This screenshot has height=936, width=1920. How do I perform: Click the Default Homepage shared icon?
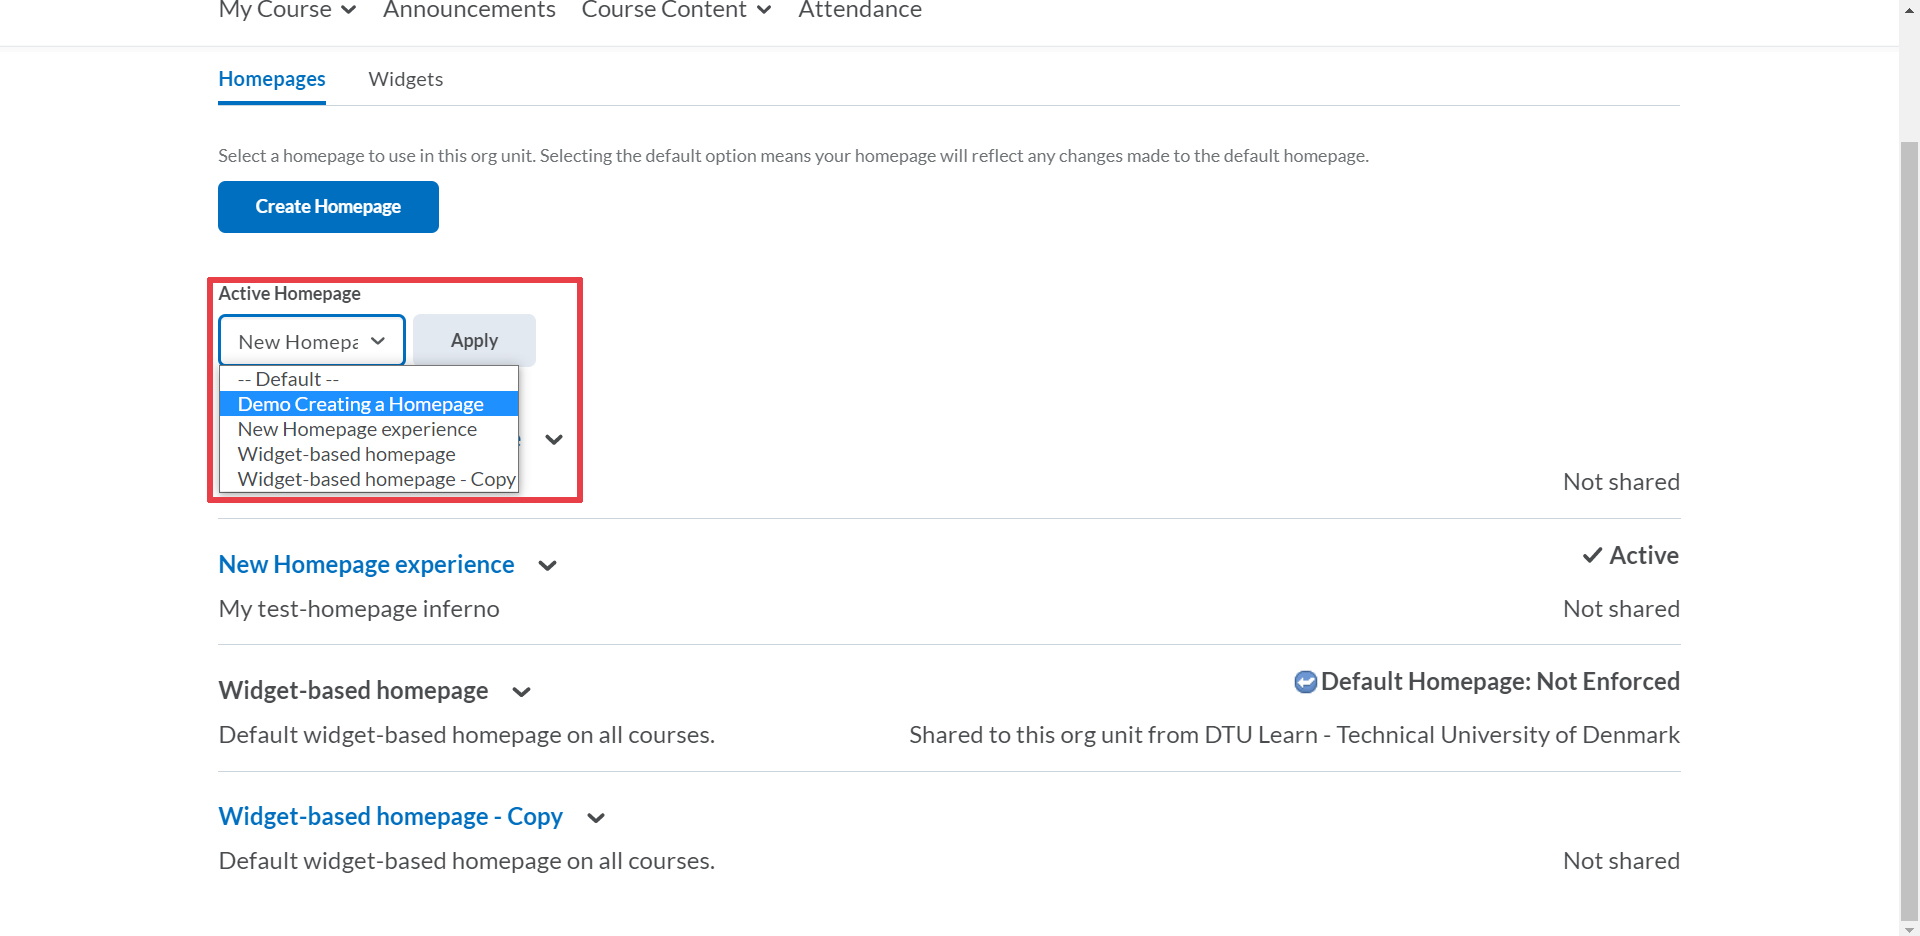coord(1305,682)
